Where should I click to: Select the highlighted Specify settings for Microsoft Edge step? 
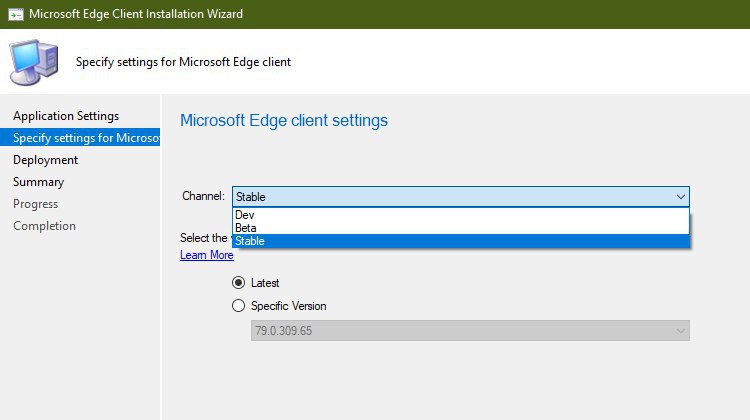click(80, 138)
